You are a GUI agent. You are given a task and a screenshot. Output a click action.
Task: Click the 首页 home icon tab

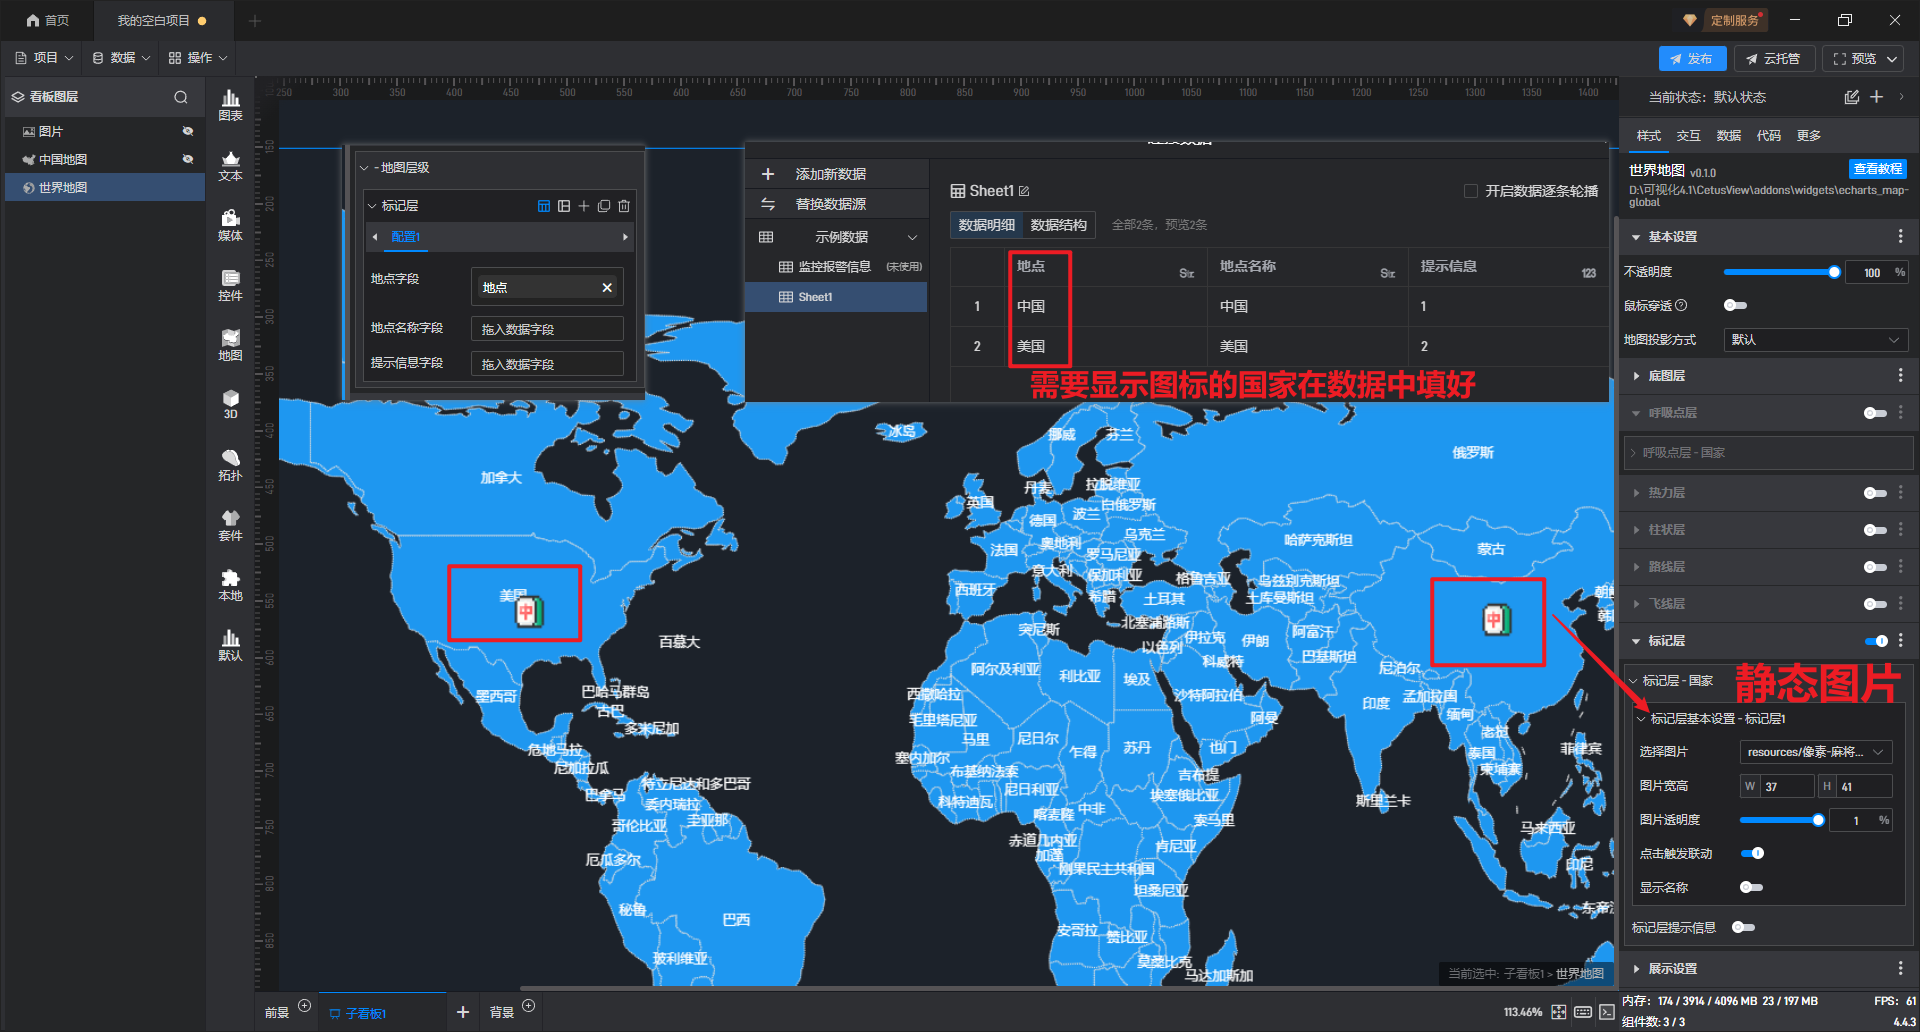(x=47, y=20)
